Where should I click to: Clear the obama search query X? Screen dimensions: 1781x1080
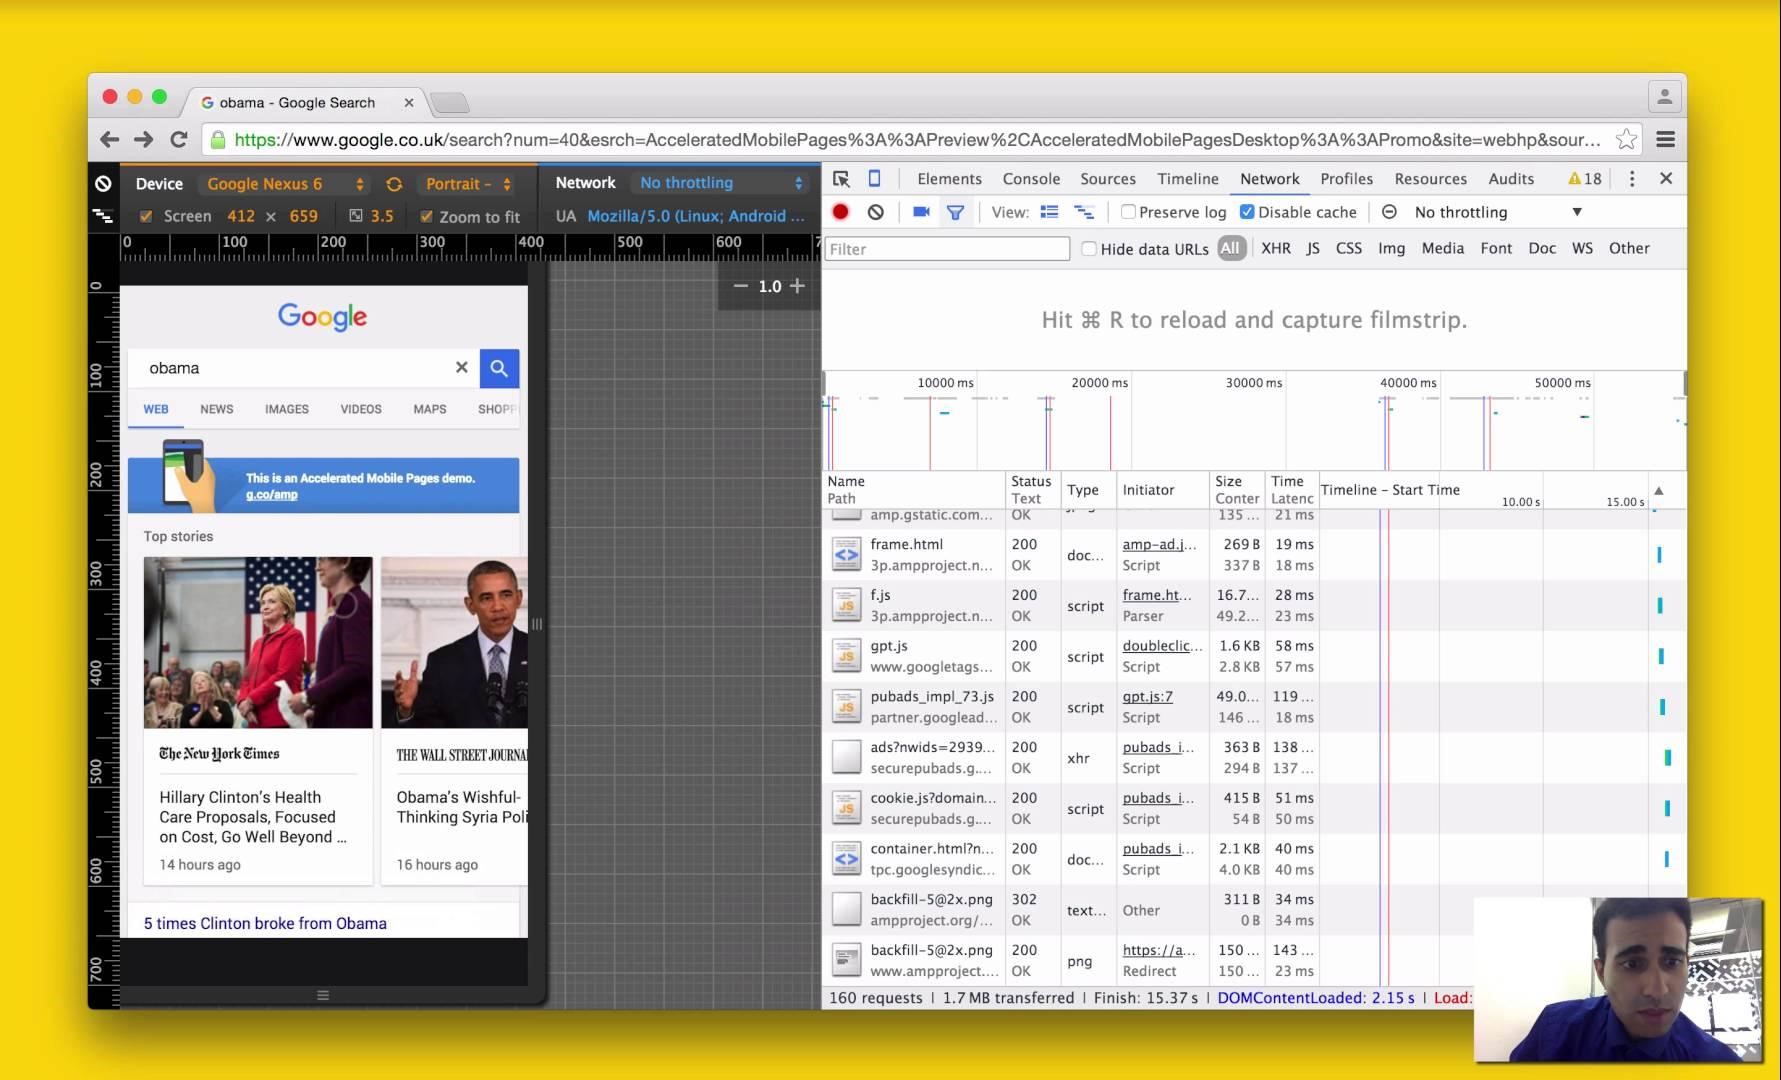(x=462, y=367)
